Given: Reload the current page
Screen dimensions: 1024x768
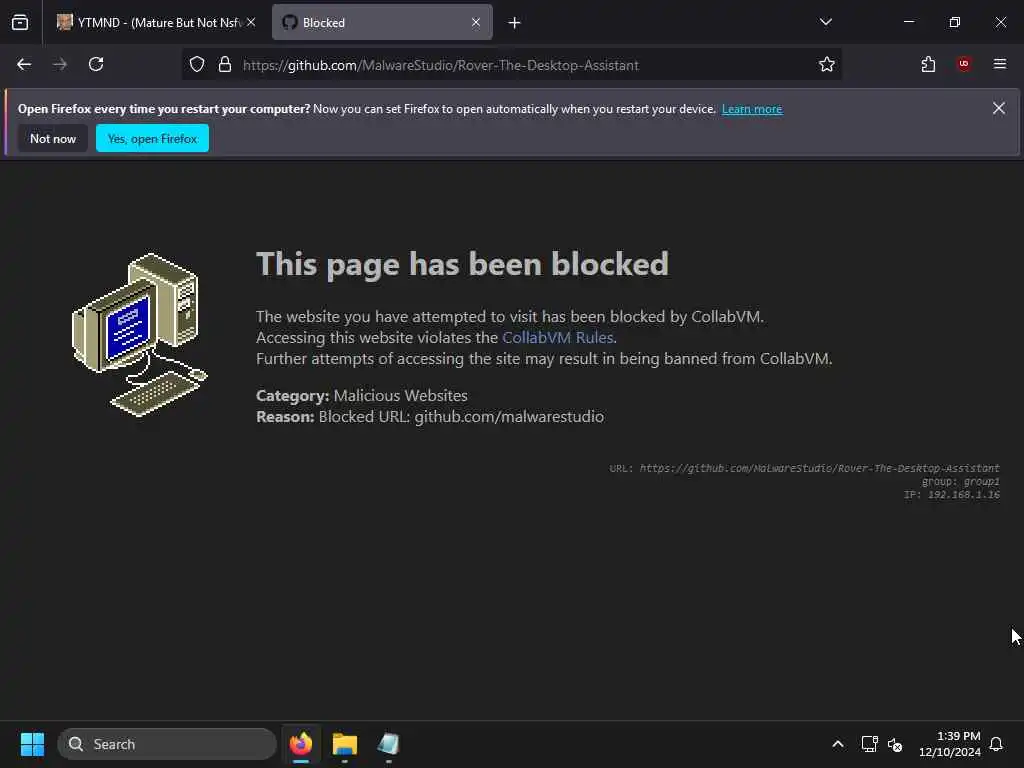Looking at the screenshot, I should 96,65.
